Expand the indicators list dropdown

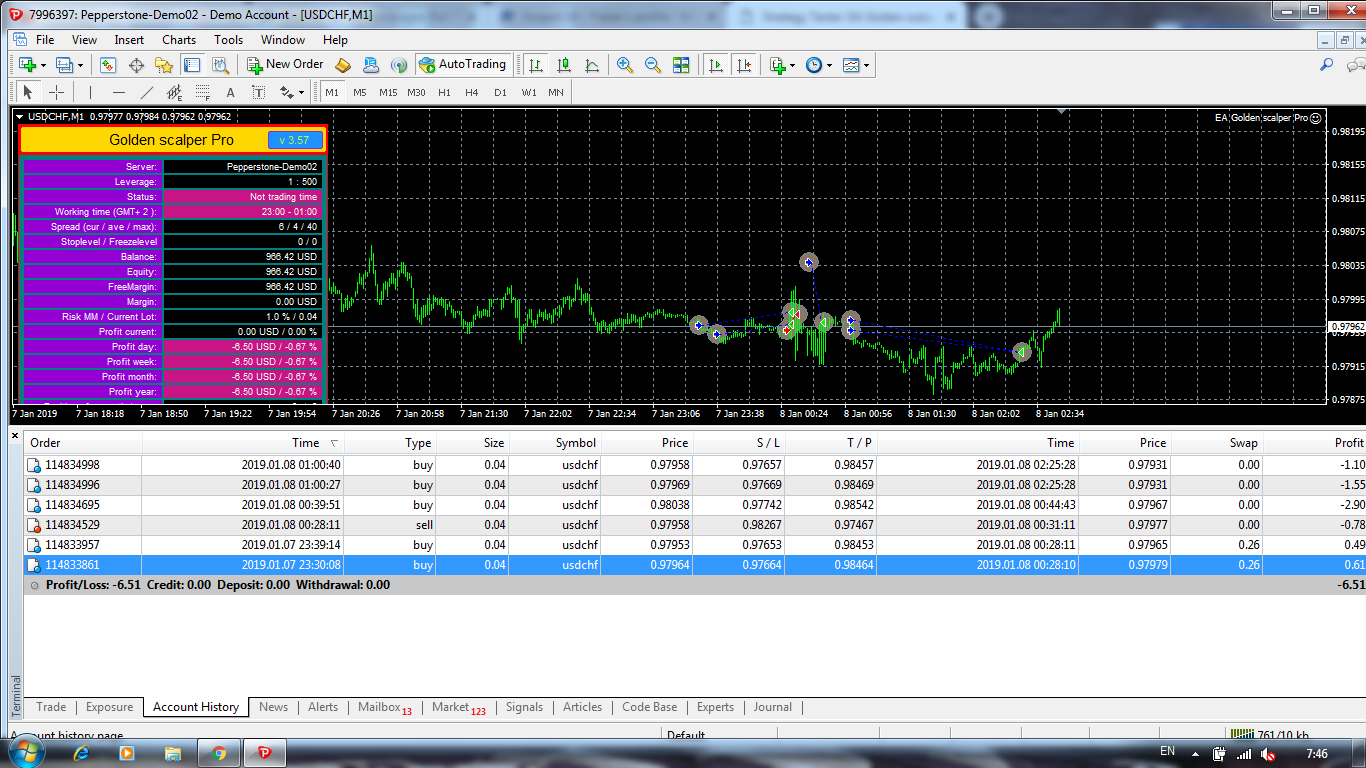(792, 65)
